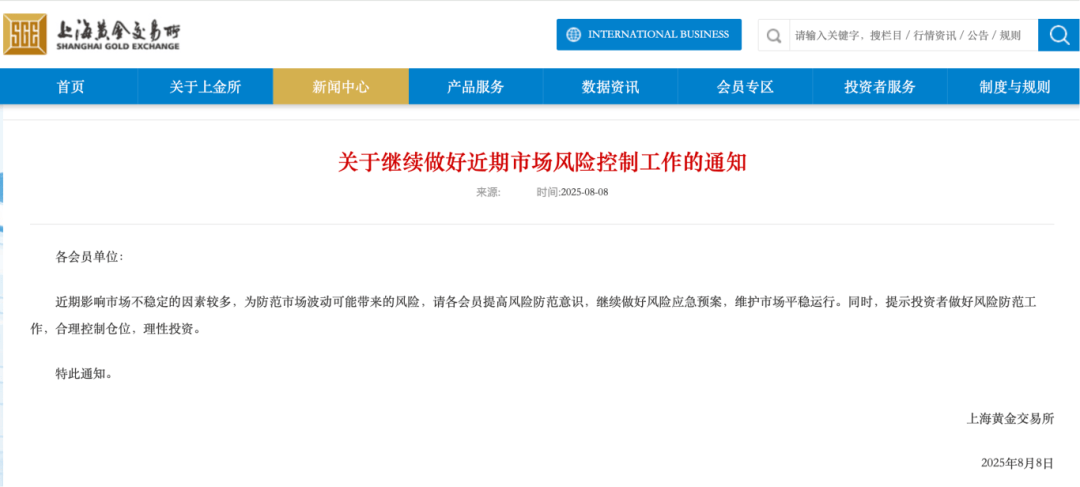
Task: Click the red notice title 关于继续做好近期市场风险控制工作的通知
Action: [x=542, y=163]
